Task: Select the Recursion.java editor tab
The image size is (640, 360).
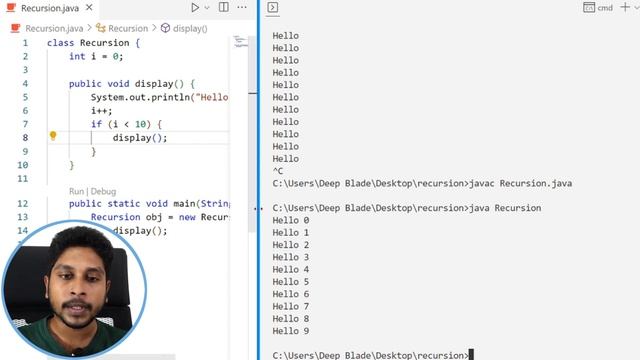Action: pyautogui.click(x=50, y=8)
